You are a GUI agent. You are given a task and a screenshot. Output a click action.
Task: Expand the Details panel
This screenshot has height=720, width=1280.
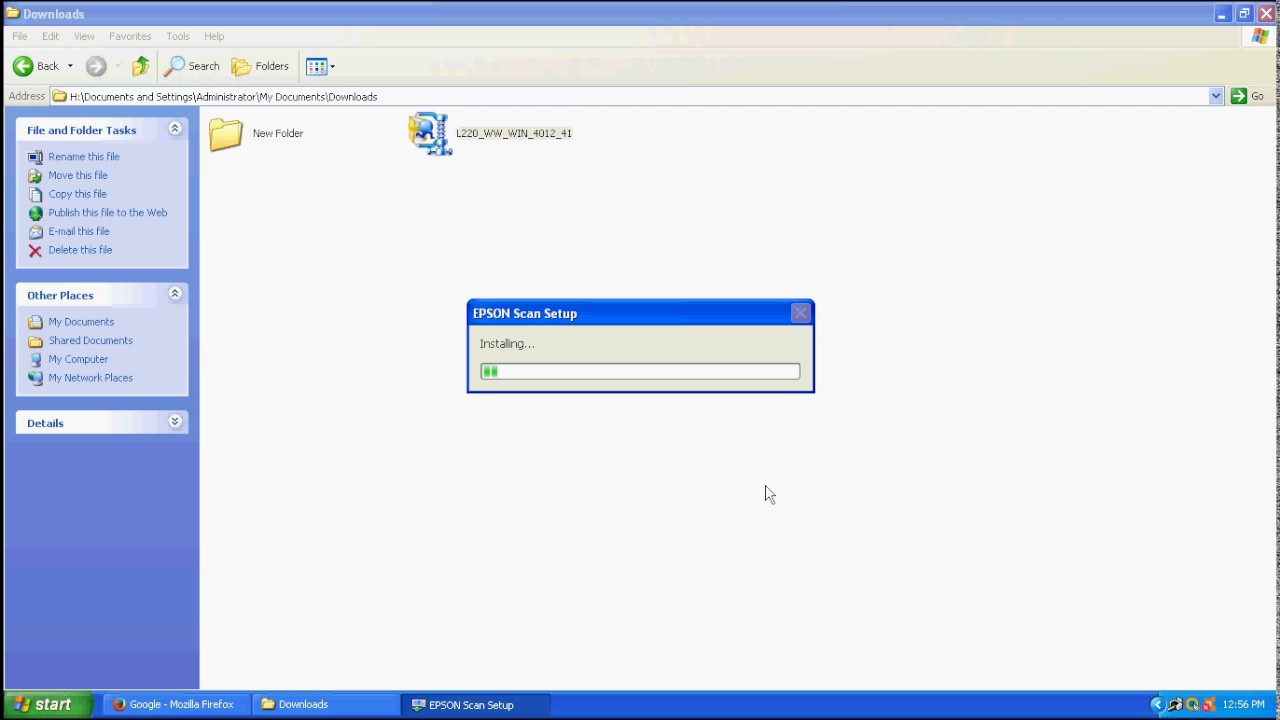click(x=175, y=422)
